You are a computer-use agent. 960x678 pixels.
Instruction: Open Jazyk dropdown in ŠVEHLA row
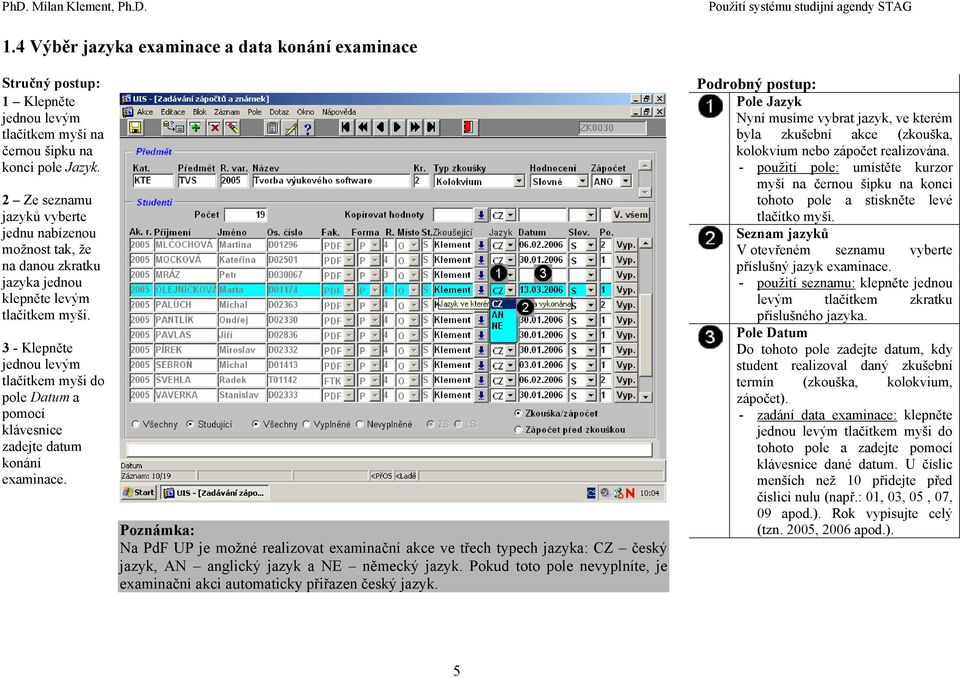[x=511, y=380]
